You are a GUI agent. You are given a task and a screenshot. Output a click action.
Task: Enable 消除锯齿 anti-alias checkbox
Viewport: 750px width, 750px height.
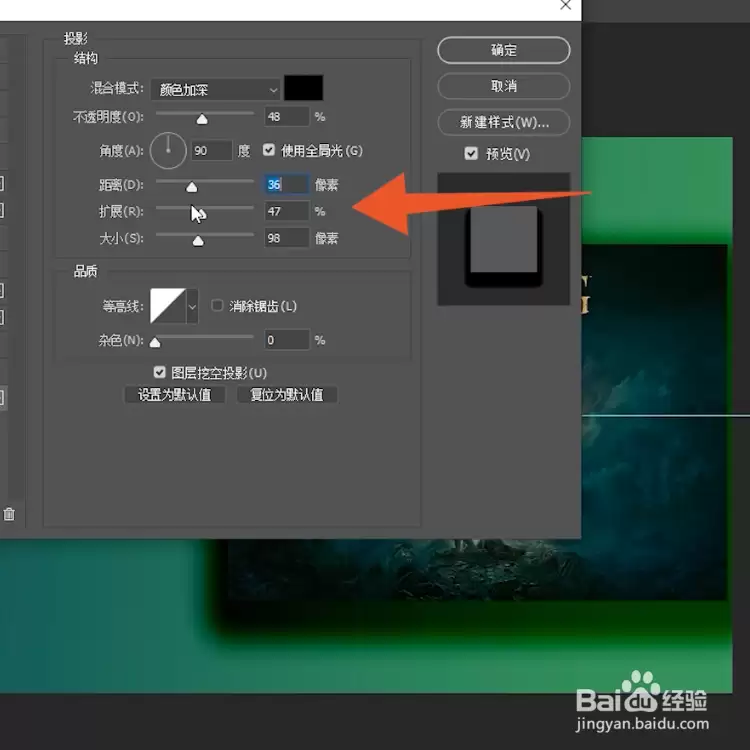pyautogui.click(x=217, y=305)
